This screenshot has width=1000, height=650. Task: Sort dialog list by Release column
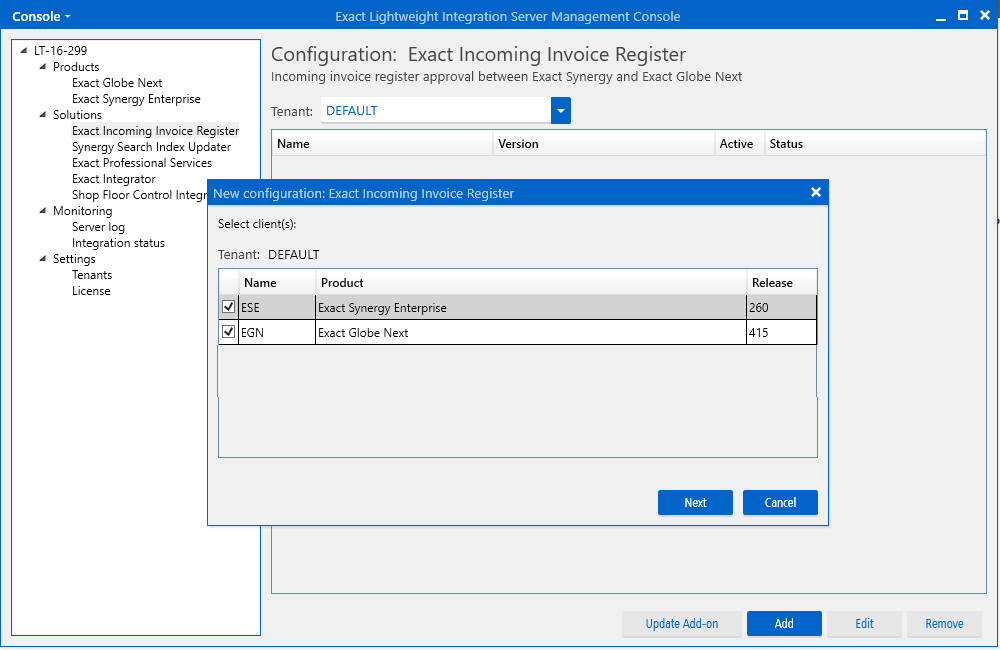782,283
